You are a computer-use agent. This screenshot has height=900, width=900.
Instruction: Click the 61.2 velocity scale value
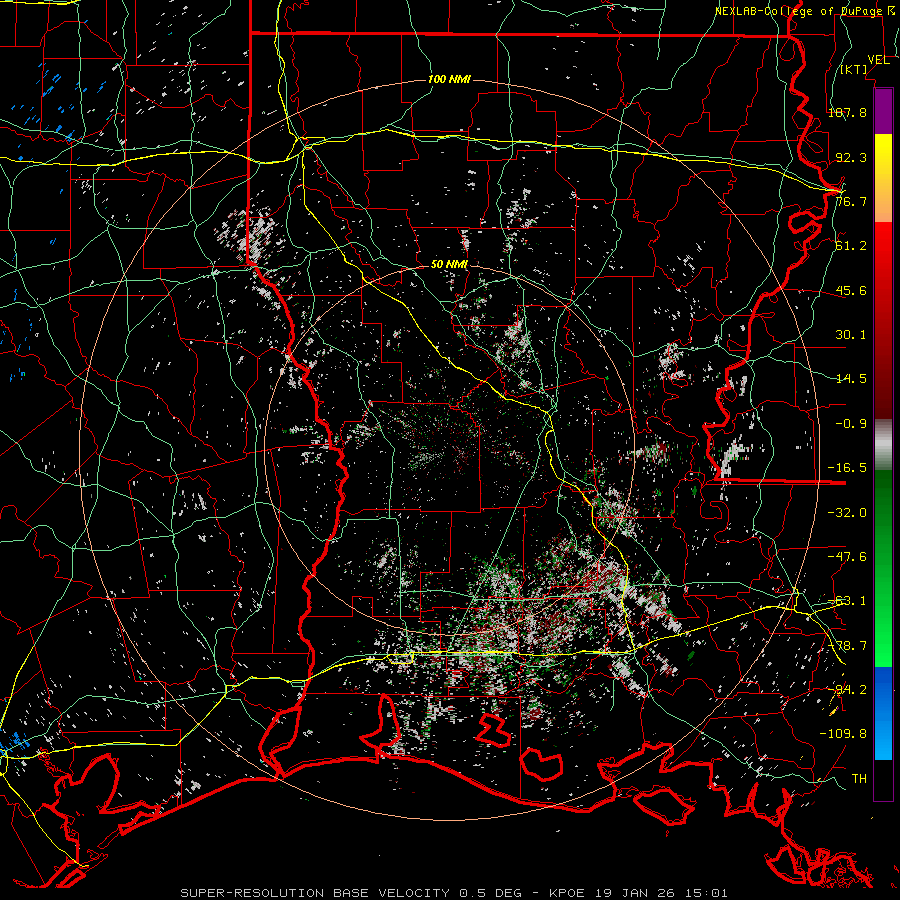(x=851, y=246)
